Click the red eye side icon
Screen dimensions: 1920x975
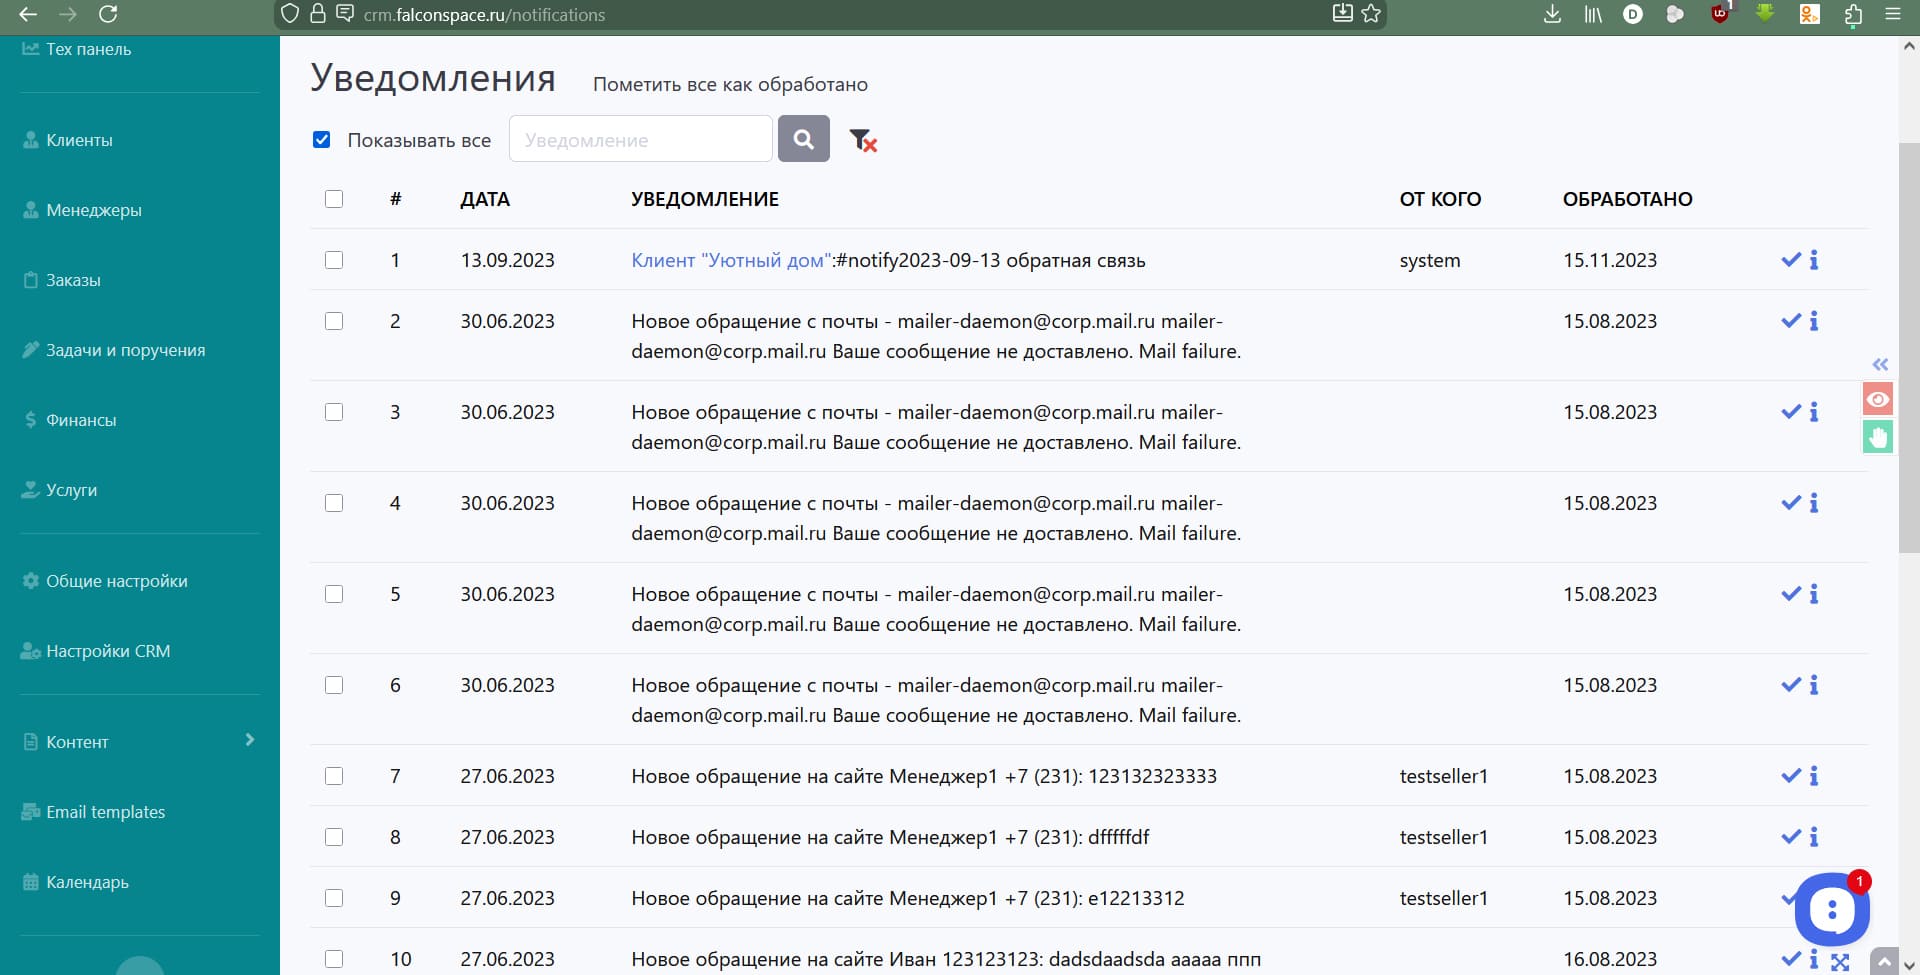(x=1877, y=400)
